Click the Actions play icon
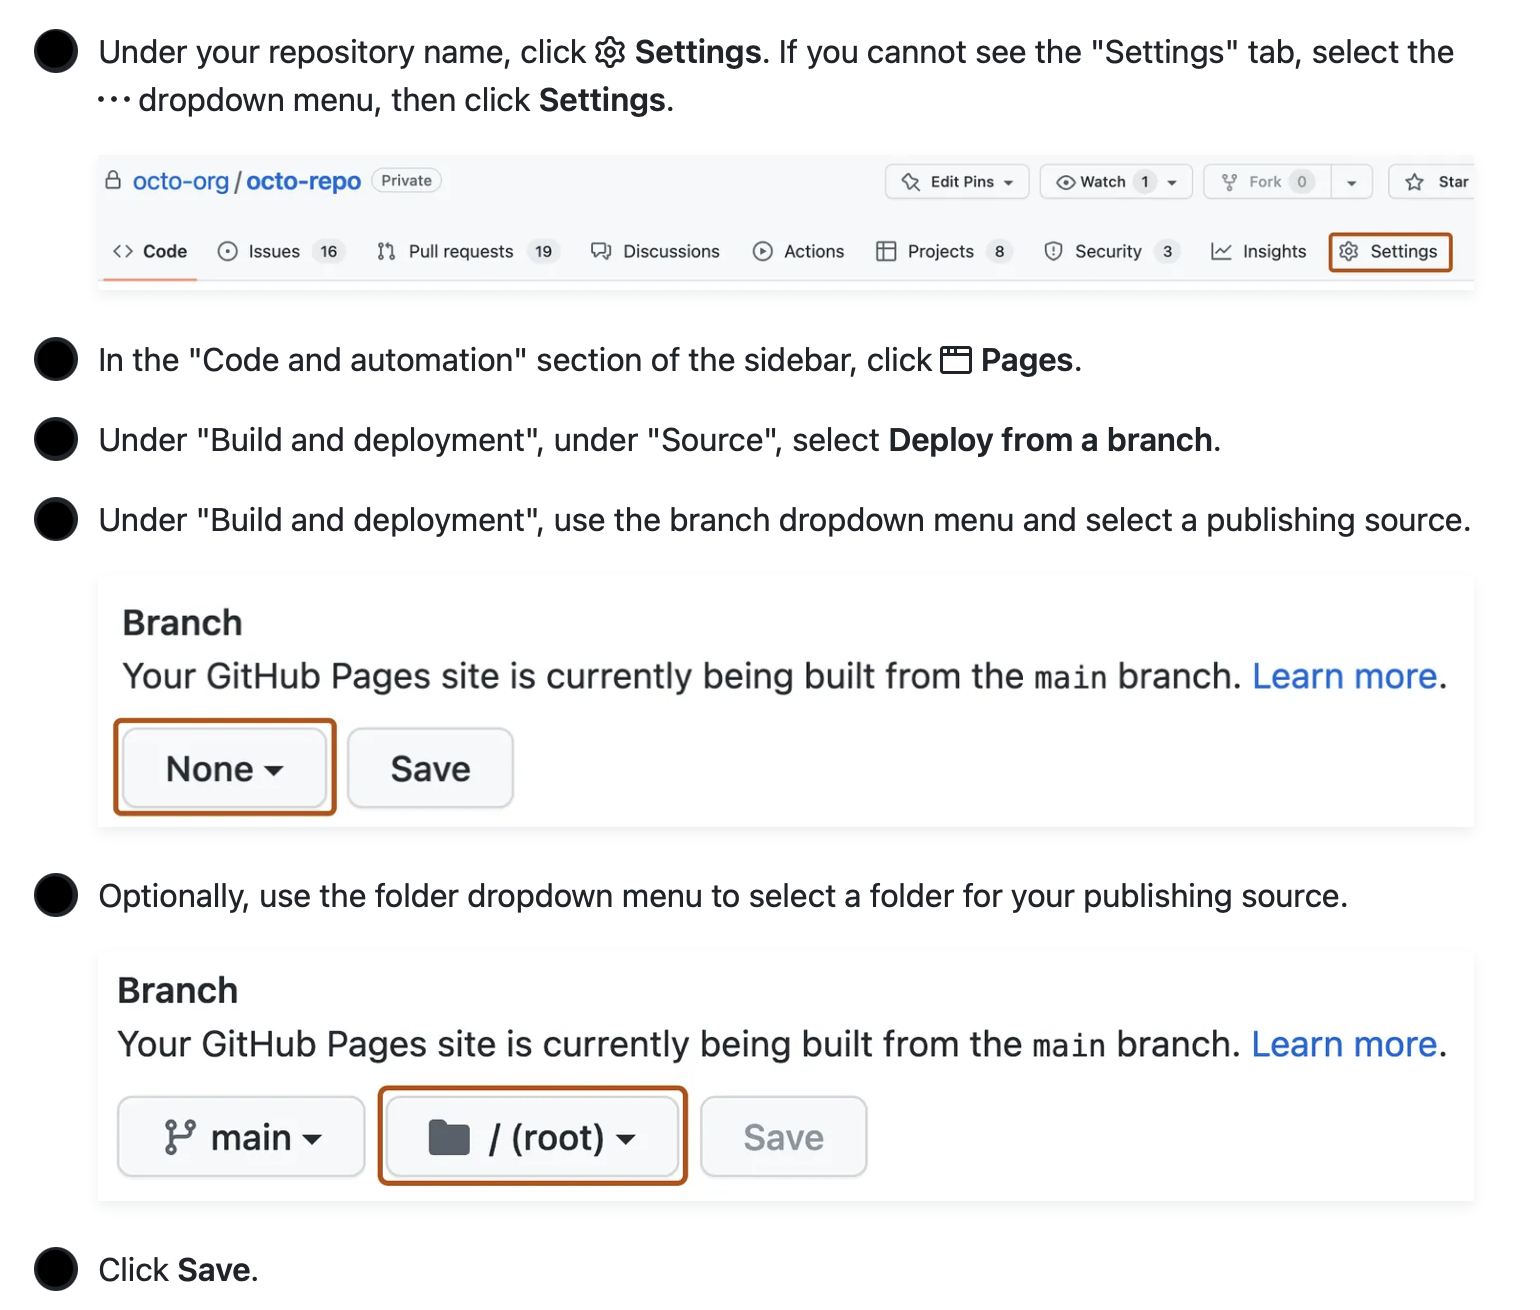Viewport: 1540px width, 1310px height. 763,251
